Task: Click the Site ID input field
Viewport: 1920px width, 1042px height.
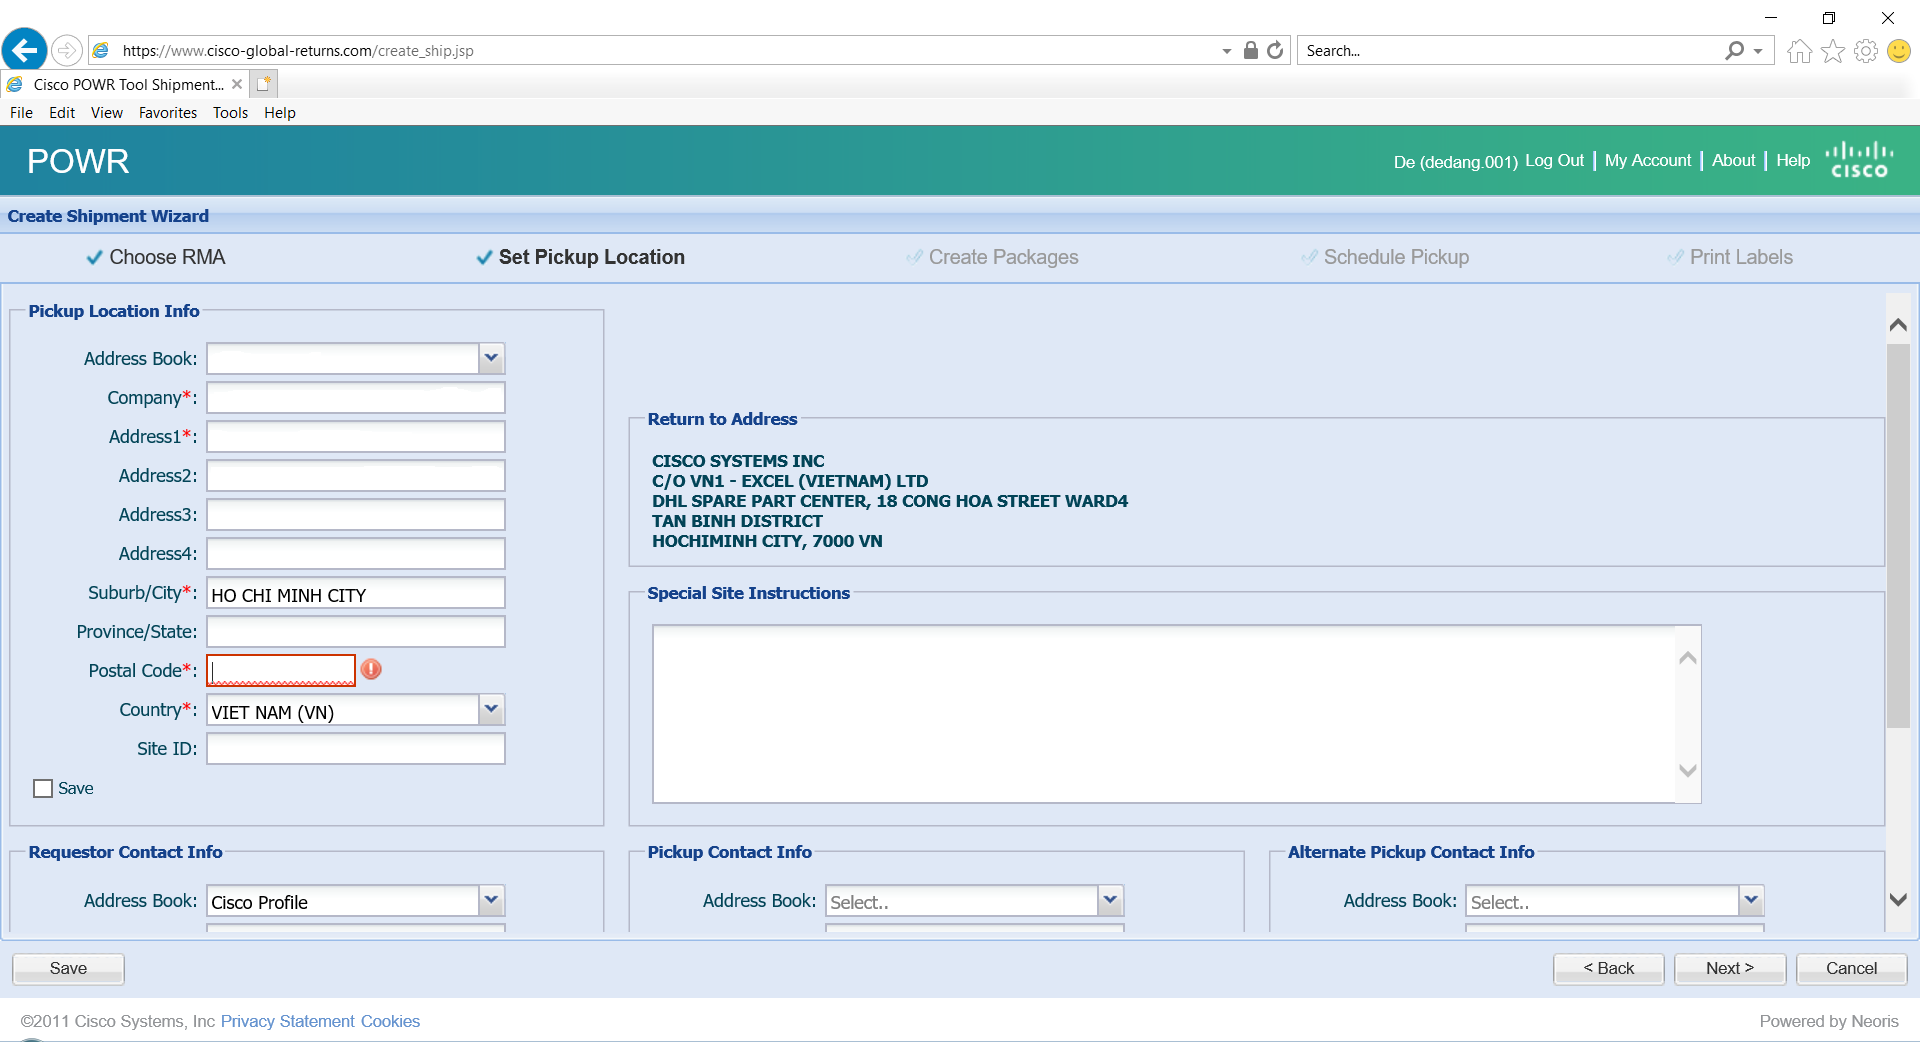Action: (x=356, y=748)
